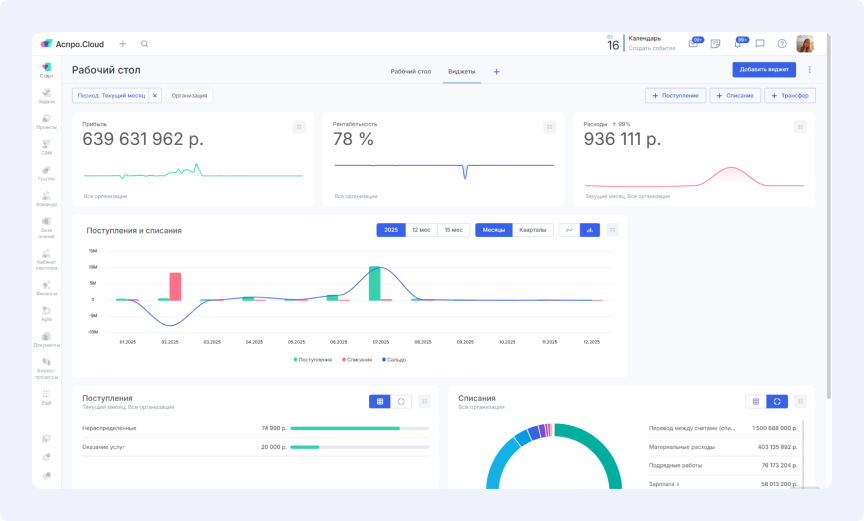Open CRM from the left sidebar
864x521 pixels.
[46, 147]
